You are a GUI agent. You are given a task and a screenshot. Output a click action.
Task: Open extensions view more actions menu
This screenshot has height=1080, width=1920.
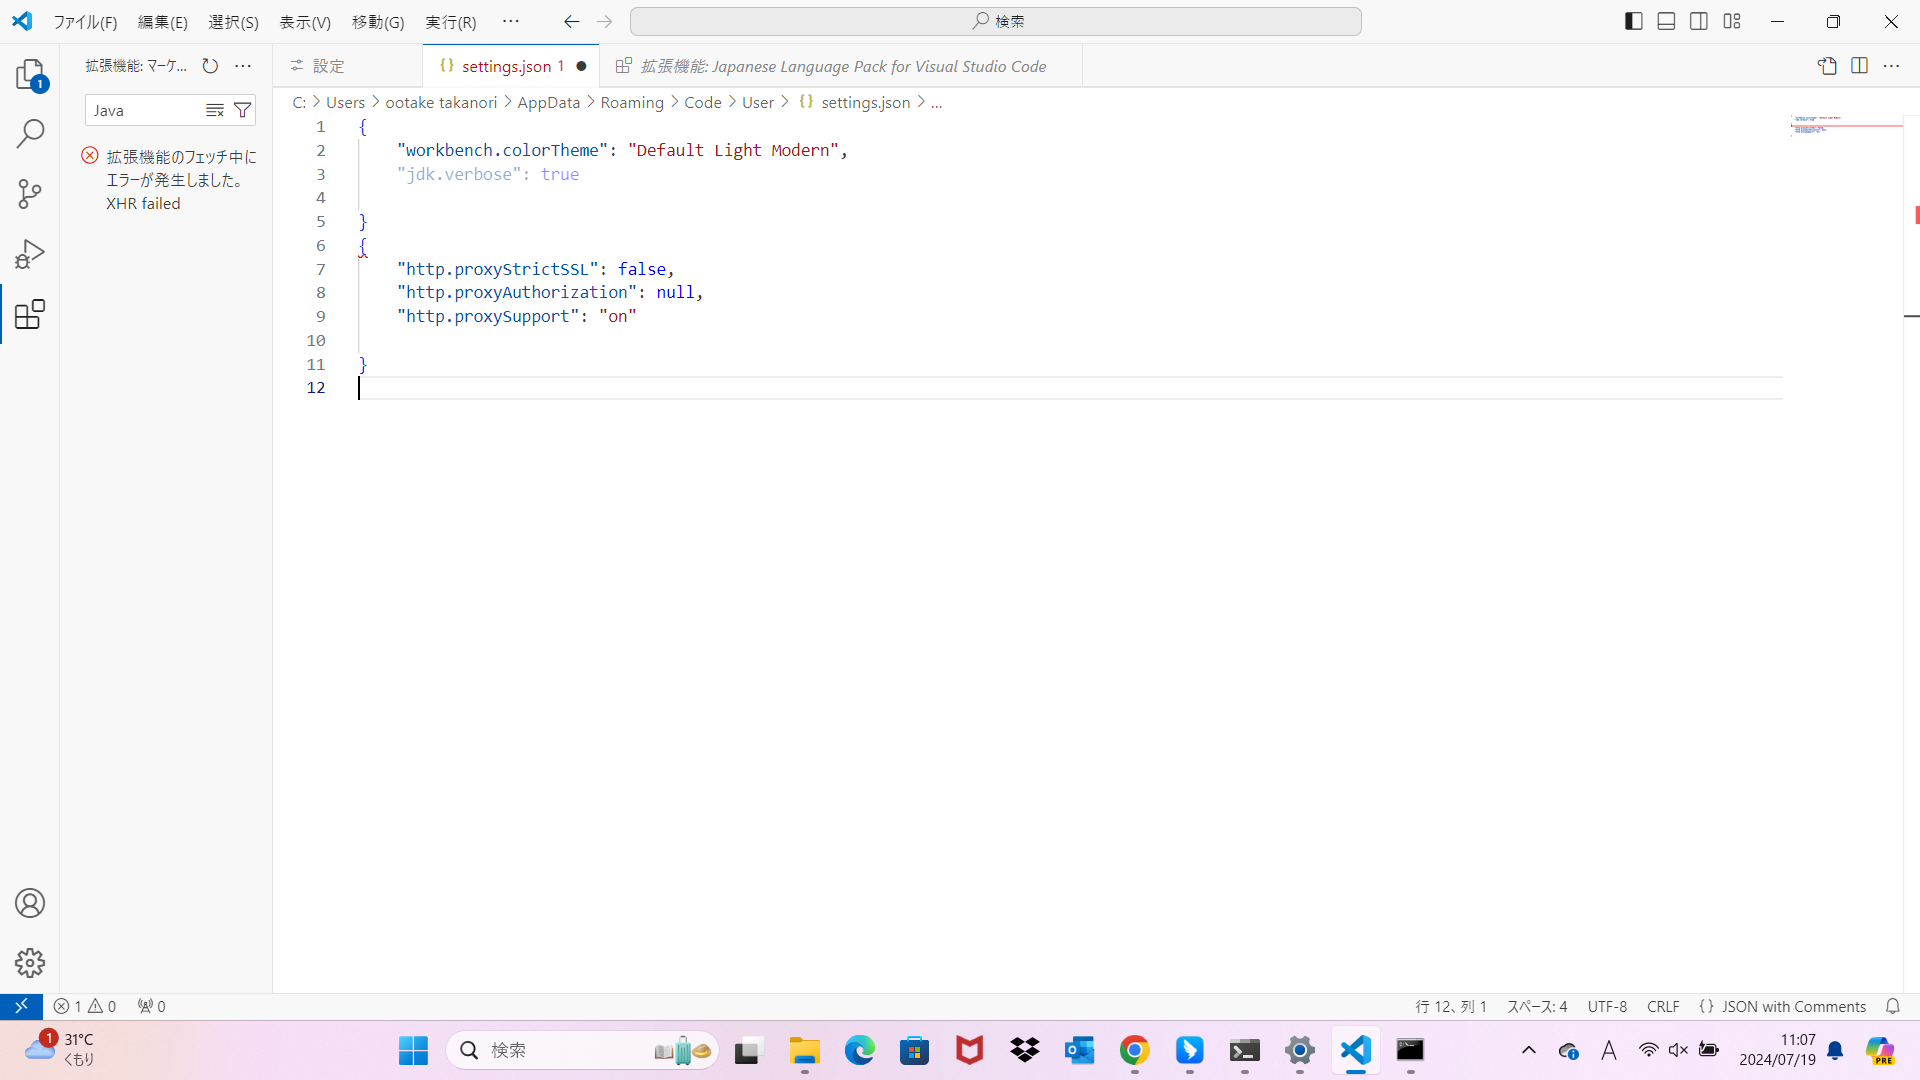(243, 66)
